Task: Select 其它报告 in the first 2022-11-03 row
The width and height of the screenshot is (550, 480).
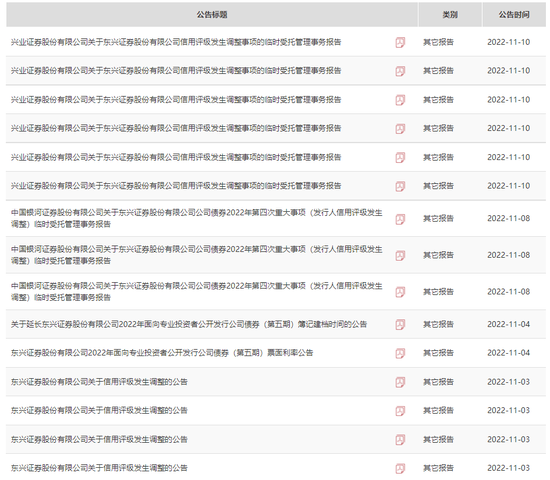Action: pos(438,382)
